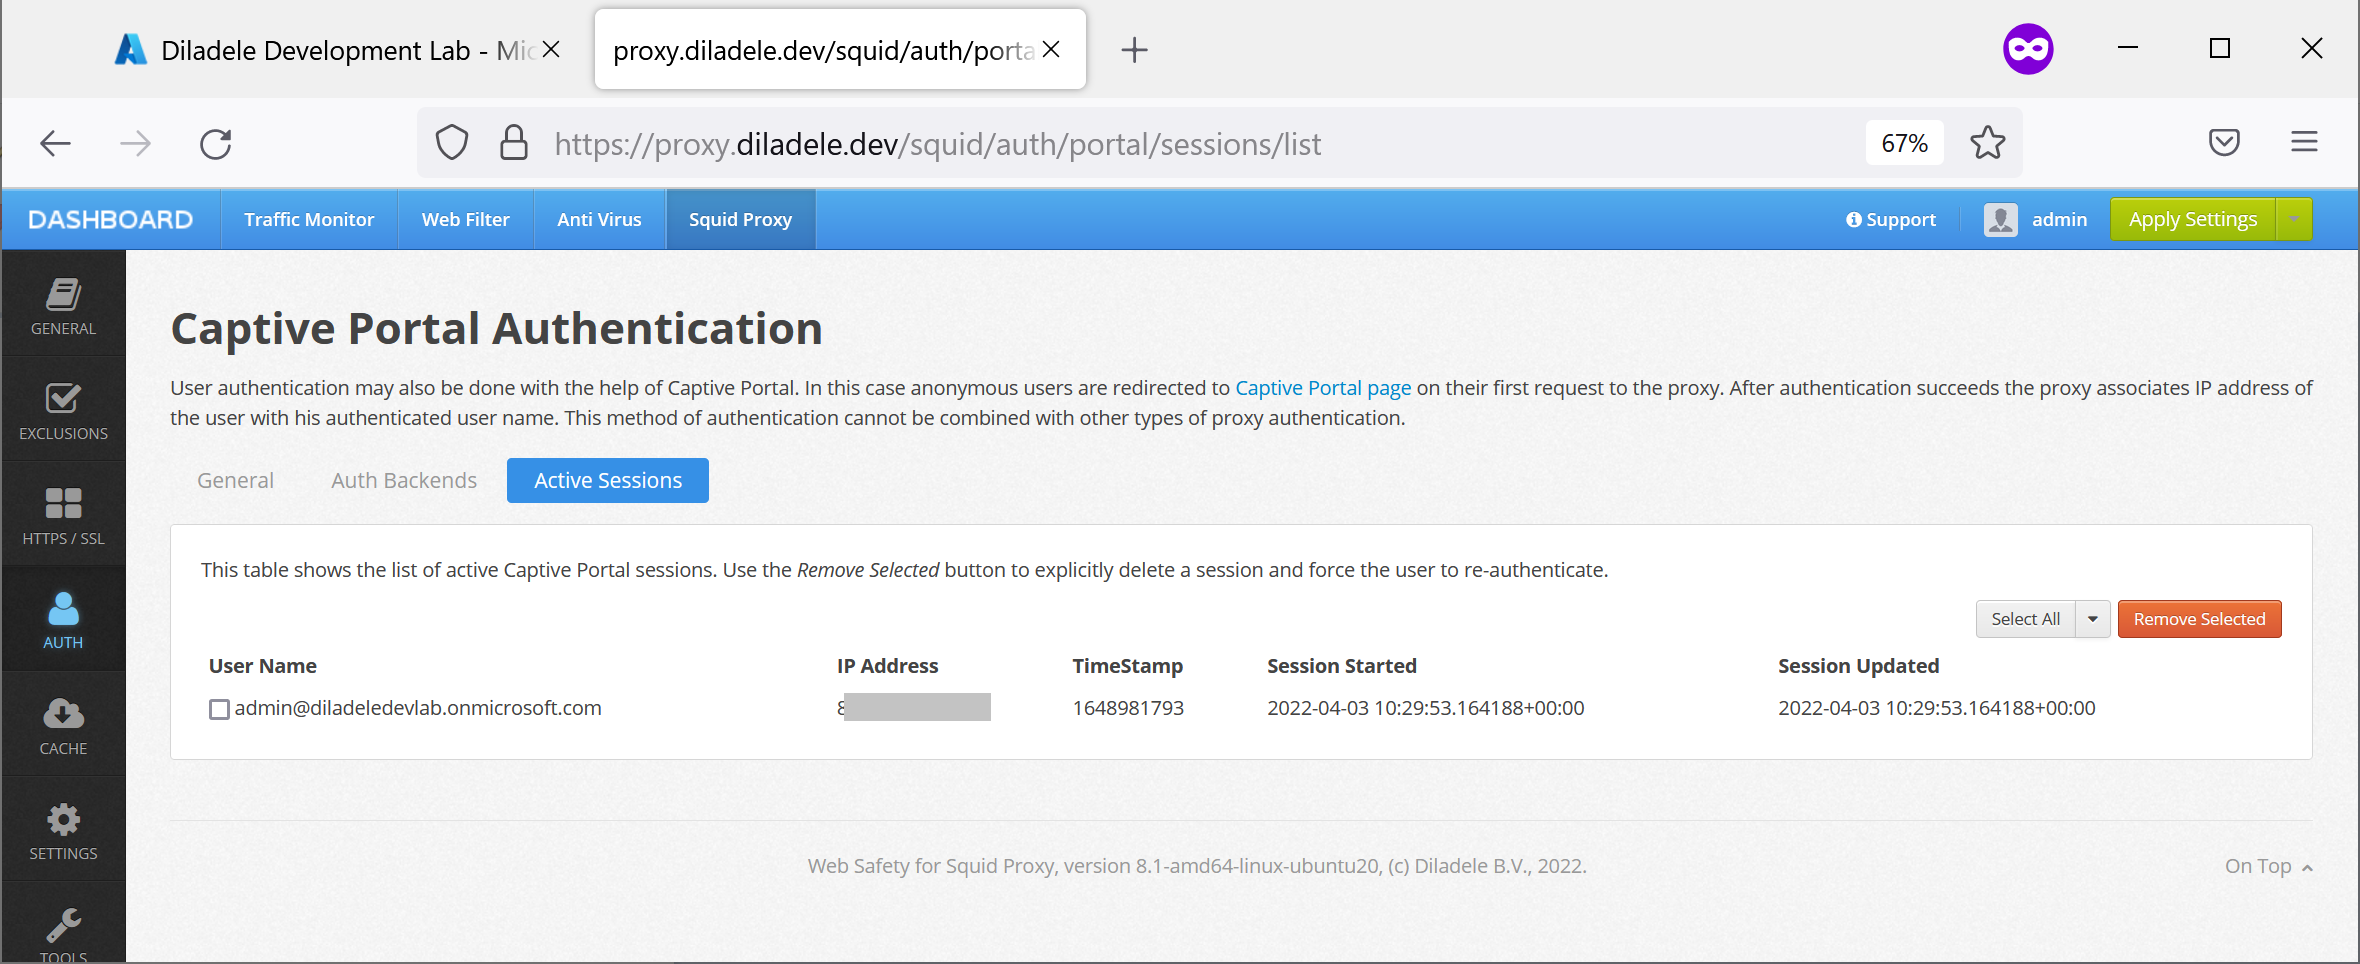
Task: Select the Active Sessions tab
Action: tap(608, 480)
